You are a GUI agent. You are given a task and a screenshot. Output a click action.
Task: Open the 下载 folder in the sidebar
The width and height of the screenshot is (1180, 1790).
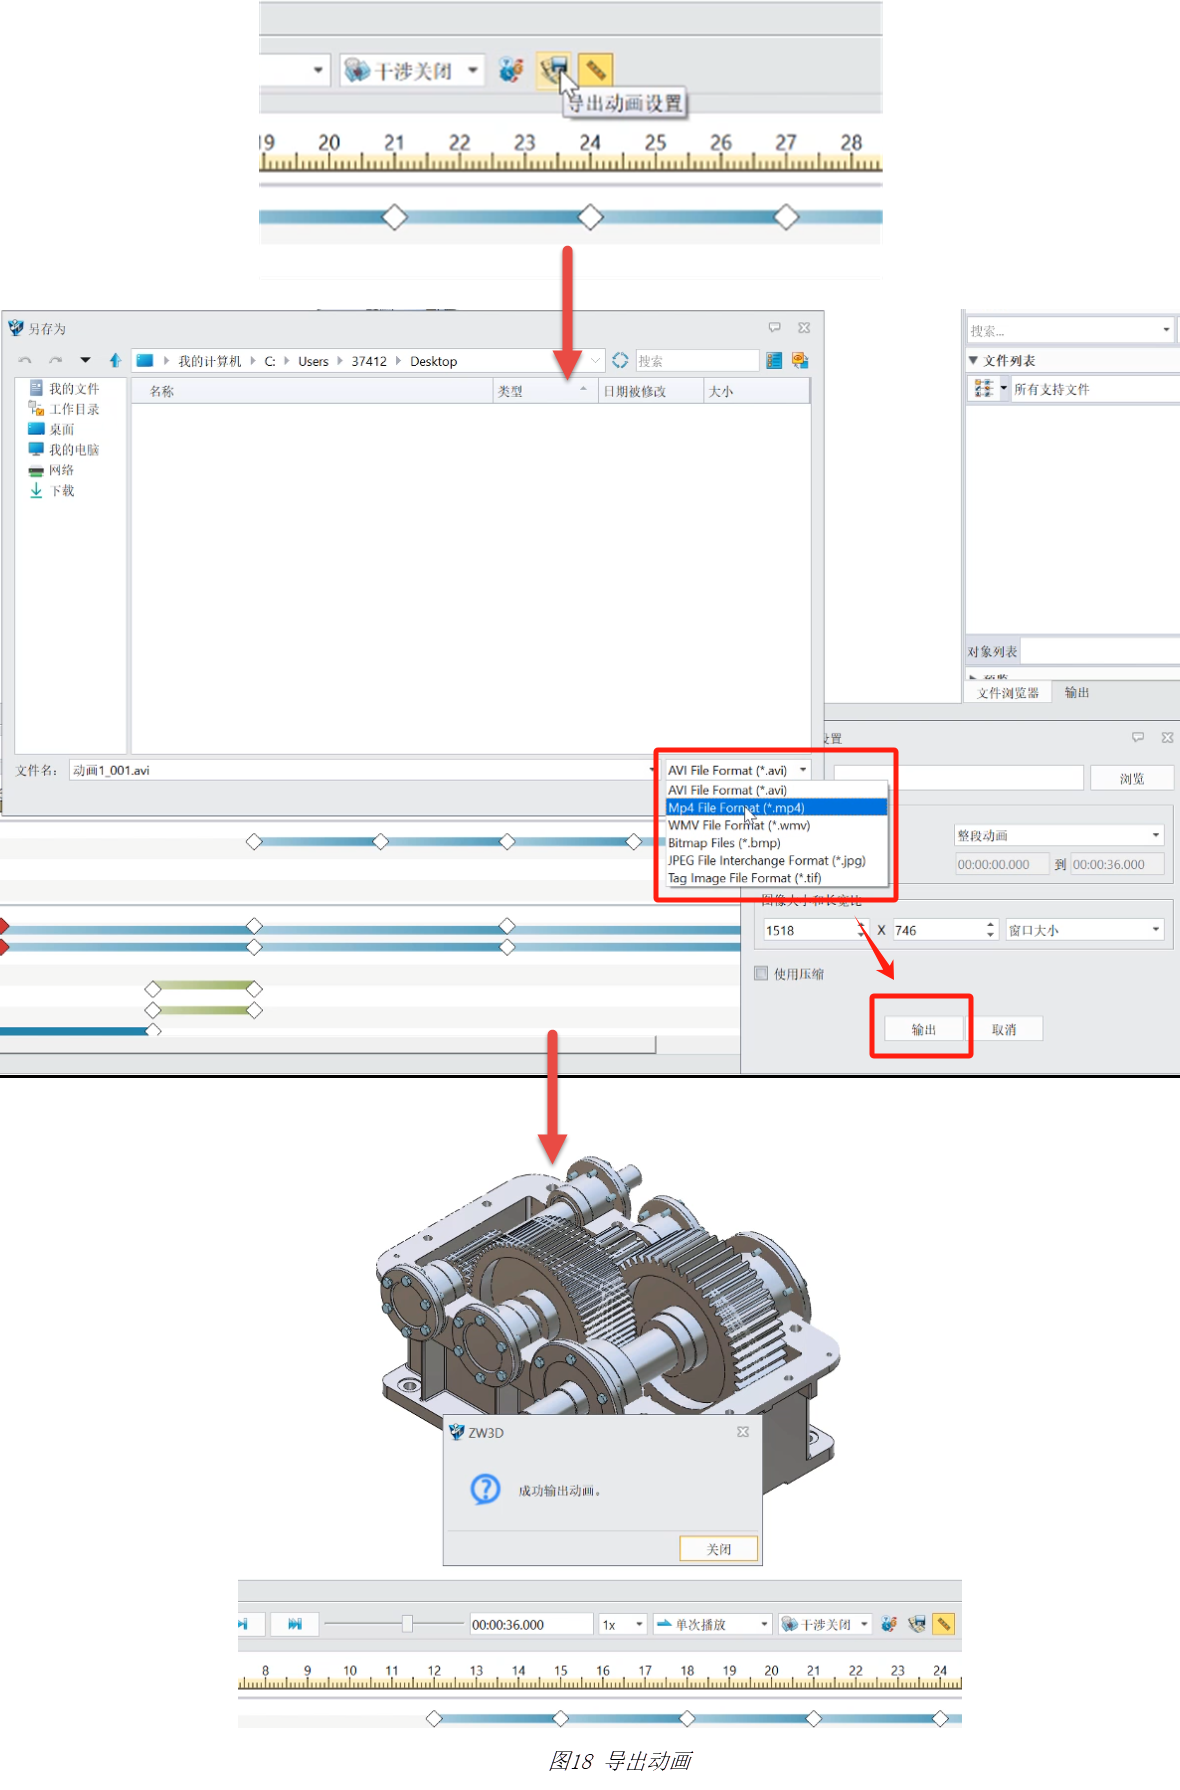point(62,491)
